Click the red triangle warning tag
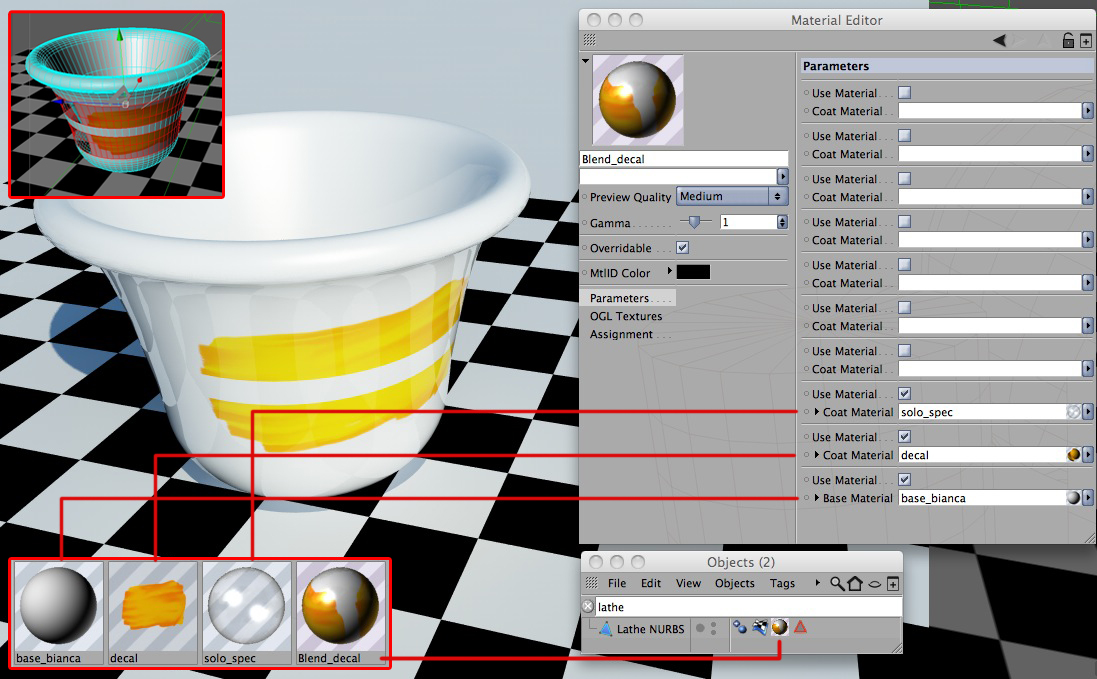 [x=800, y=627]
